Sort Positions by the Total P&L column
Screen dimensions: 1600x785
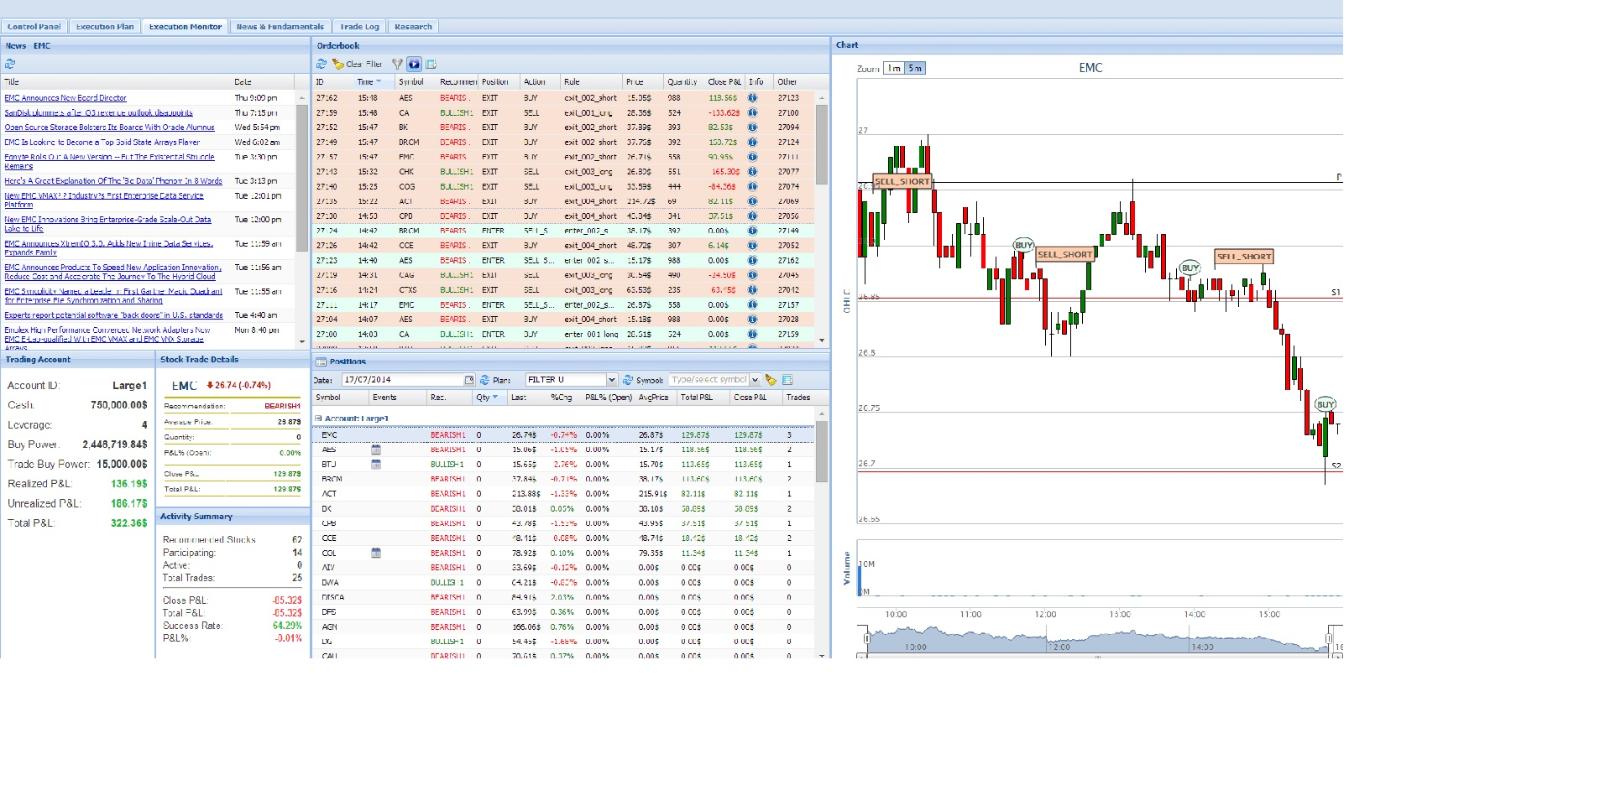click(704, 397)
